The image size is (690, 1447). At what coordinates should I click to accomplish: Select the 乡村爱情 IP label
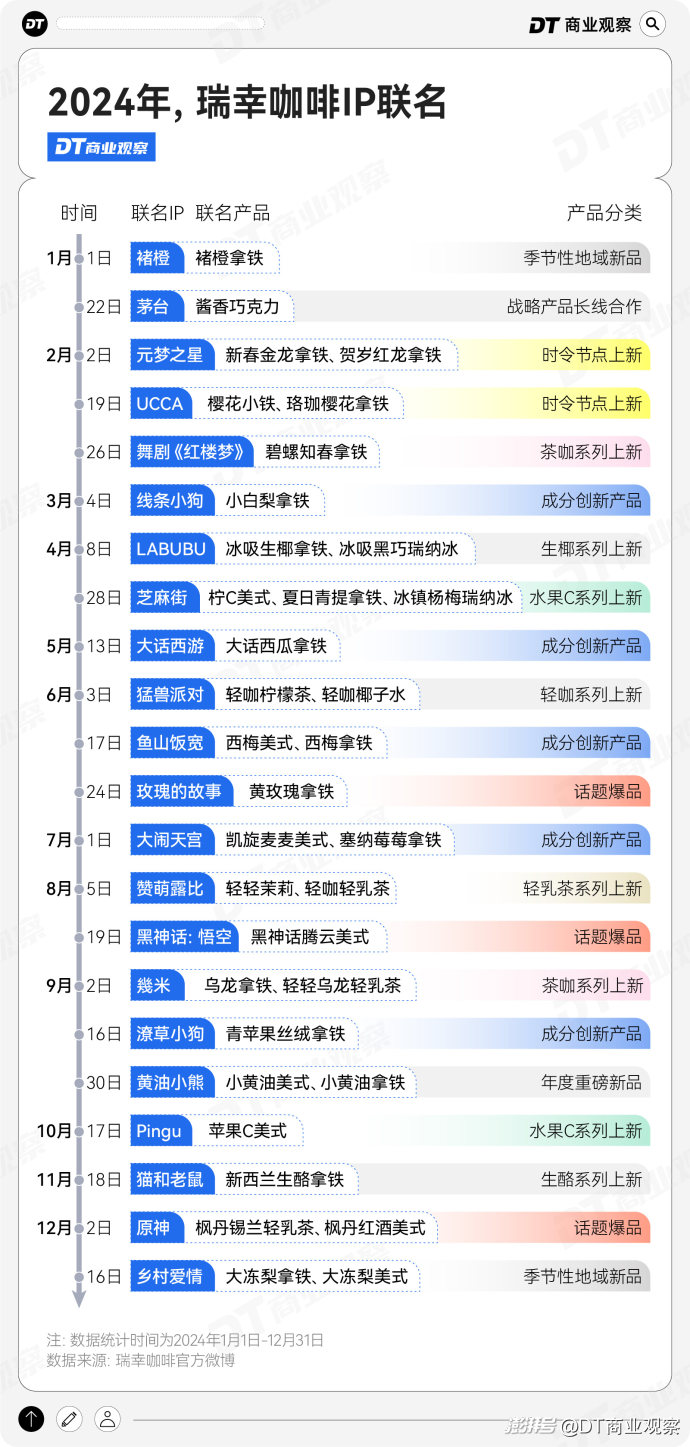[170, 1276]
